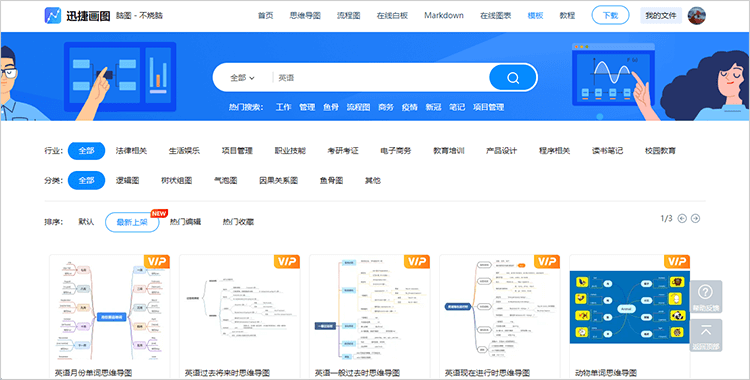Image resolution: width=750 pixels, height=380 pixels.
Task: Sort by 热门收藏
Action: 238,222
